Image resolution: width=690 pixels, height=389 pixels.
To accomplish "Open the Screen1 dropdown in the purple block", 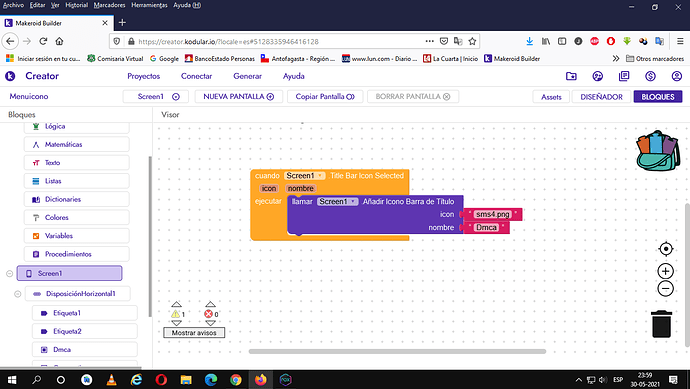I will (338, 202).
